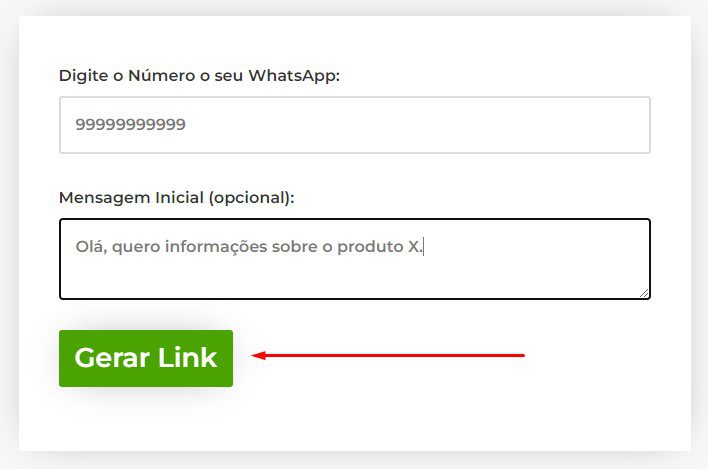Click the 'Mensagem Inicial (opcional)' label
708x469 pixels.
coord(177,198)
